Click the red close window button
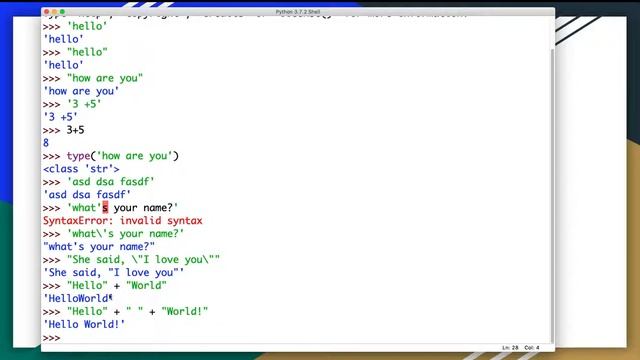This screenshot has height=360, width=640. [47, 12]
